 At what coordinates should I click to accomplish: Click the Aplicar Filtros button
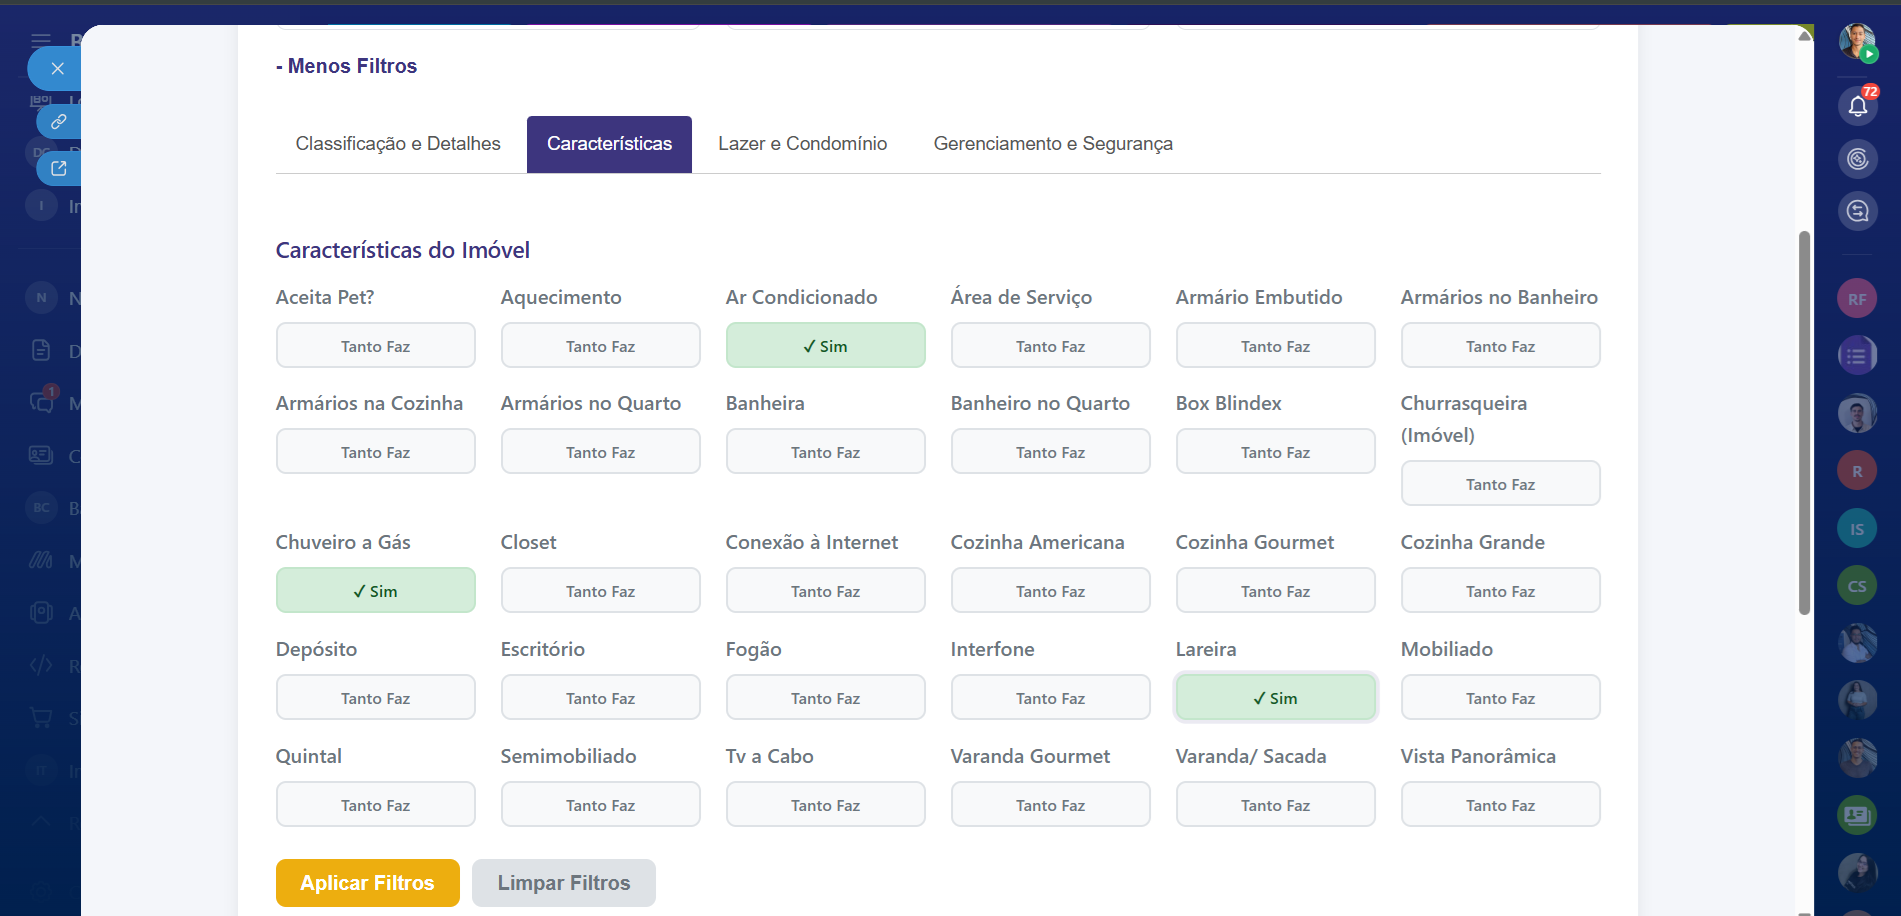click(x=368, y=883)
